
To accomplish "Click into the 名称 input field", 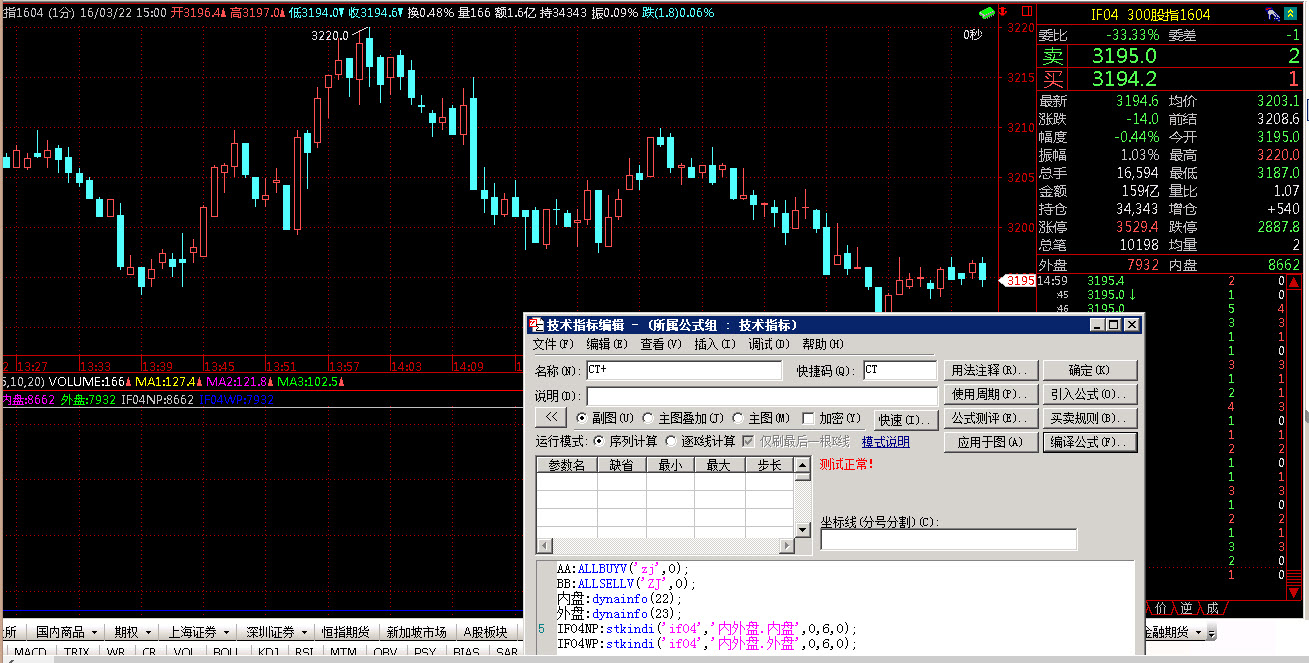I will point(684,370).
